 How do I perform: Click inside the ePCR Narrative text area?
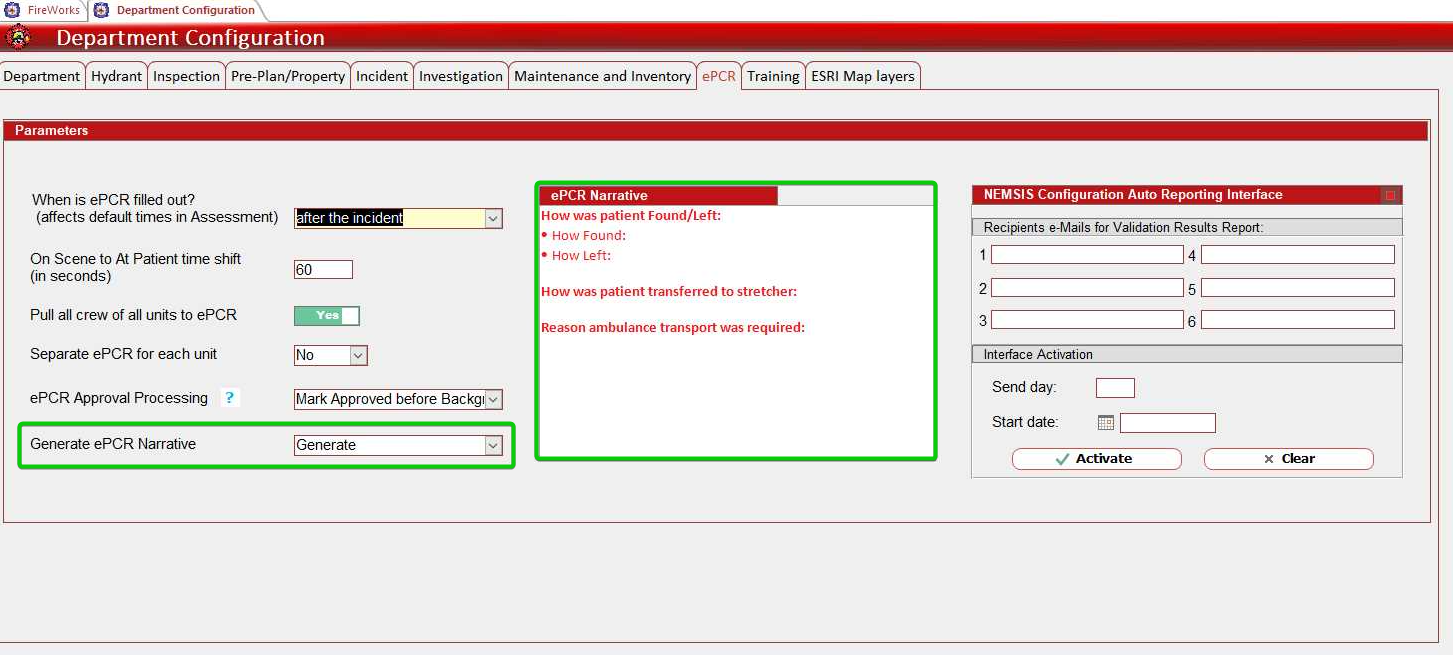click(x=735, y=390)
